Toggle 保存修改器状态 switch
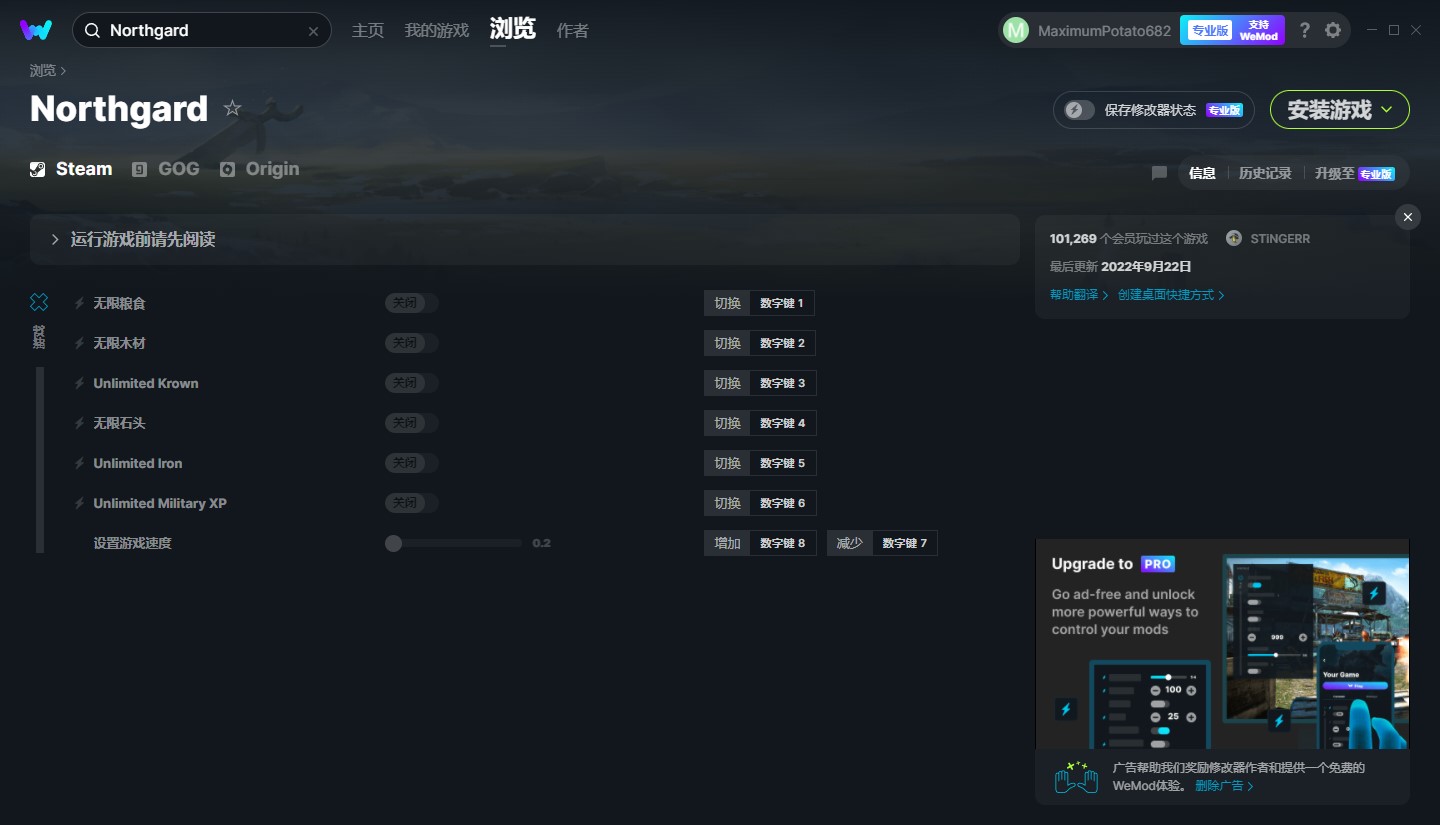Screen dimensions: 1440x825 tap(1079, 110)
